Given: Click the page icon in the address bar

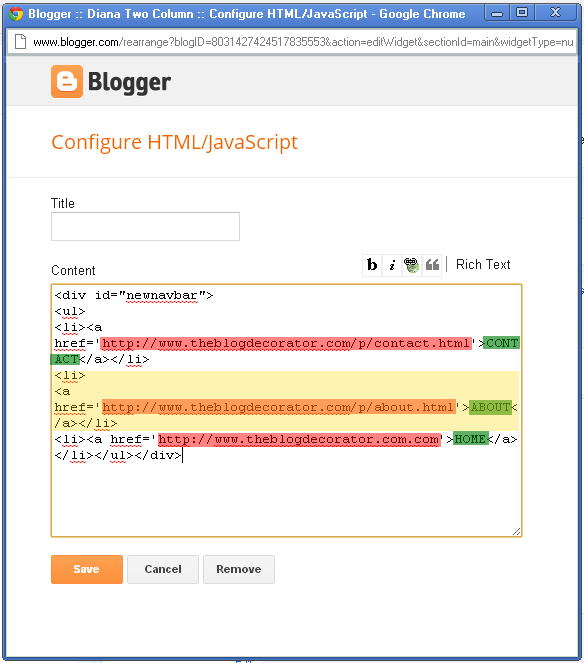Looking at the screenshot, I should [20, 42].
